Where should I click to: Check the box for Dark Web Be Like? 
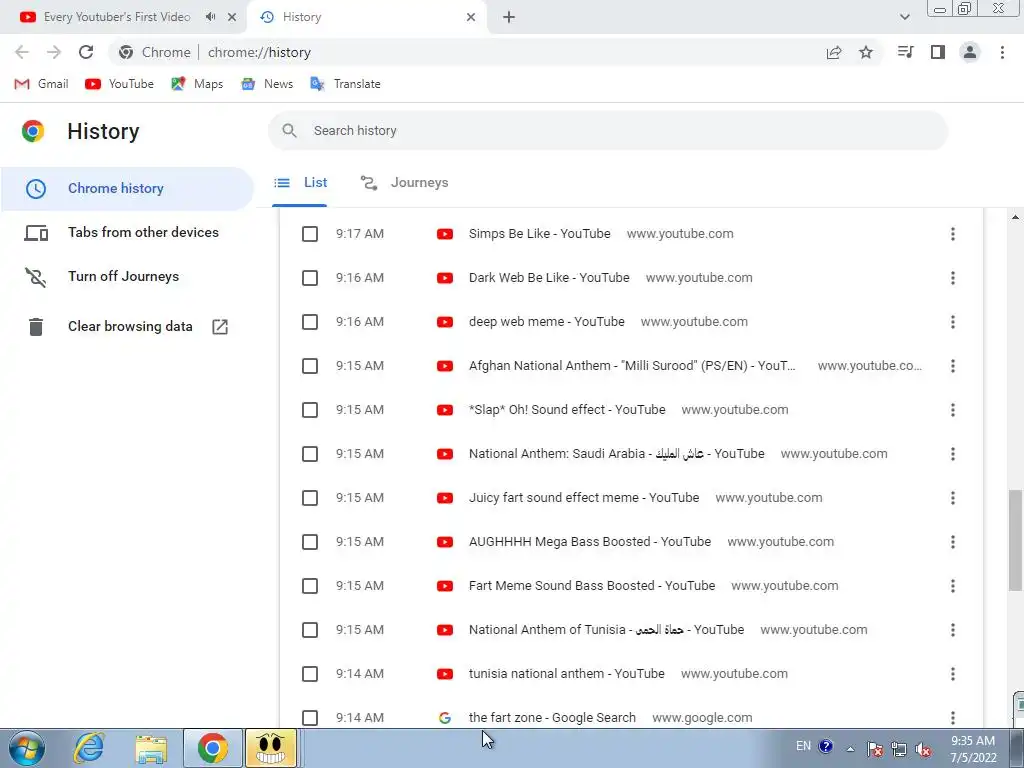click(310, 278)
